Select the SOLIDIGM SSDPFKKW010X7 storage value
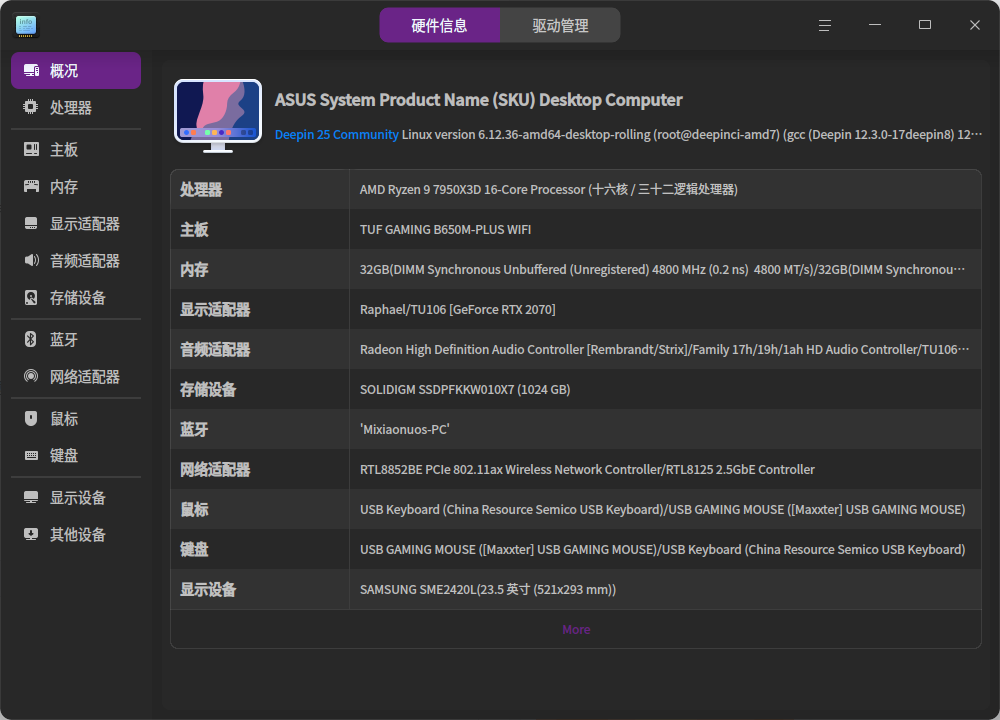Screen dimensions: 1000x720 (x=465, y=390)
